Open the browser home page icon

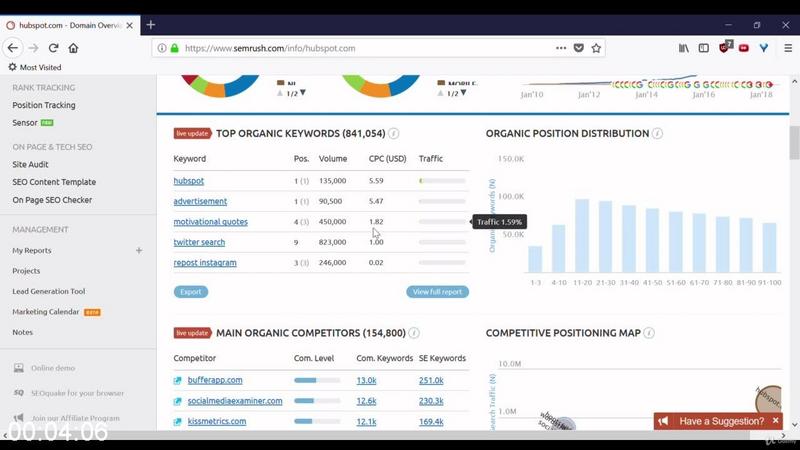point(73,48)
